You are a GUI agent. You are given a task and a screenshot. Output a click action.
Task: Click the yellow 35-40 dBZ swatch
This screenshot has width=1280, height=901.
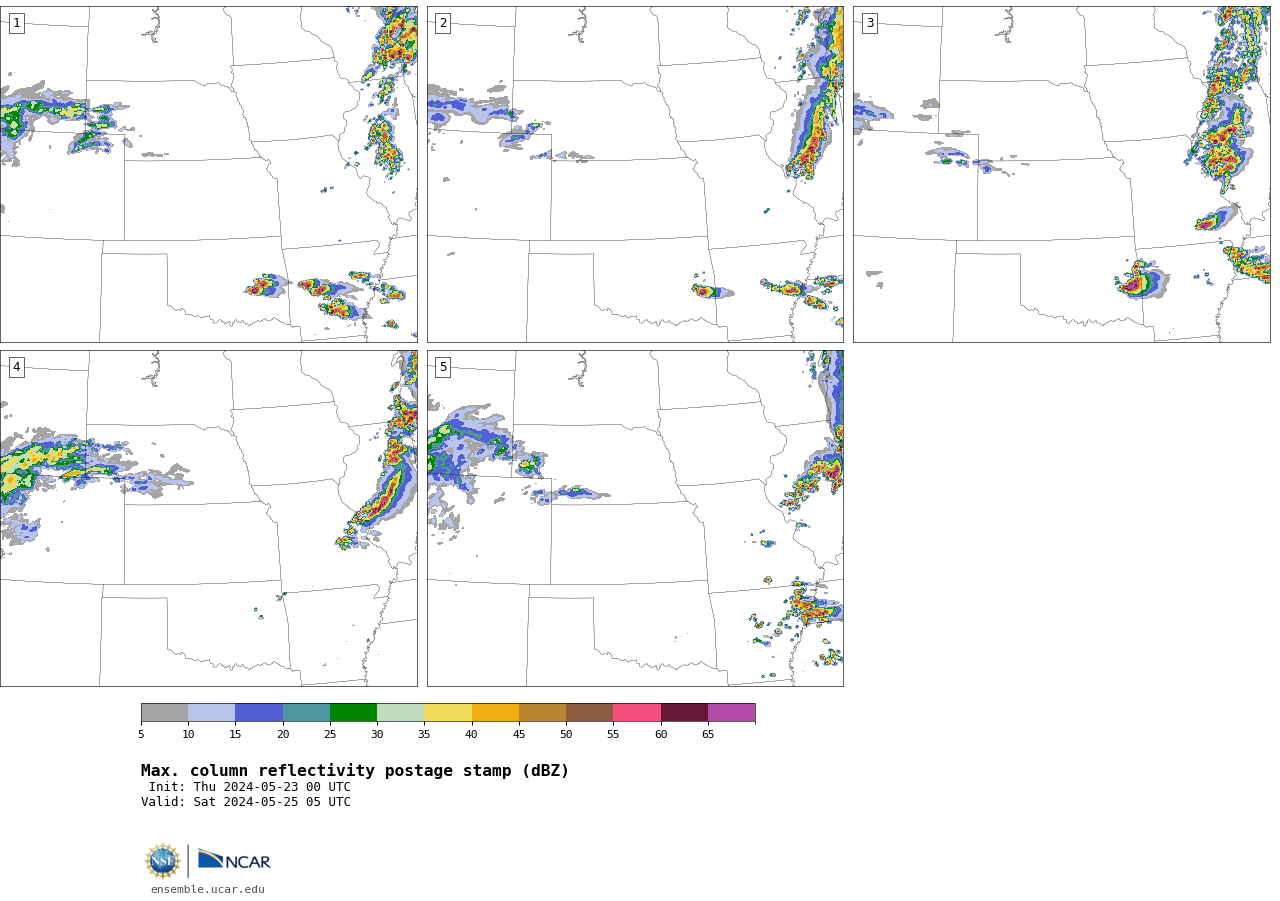[x=448, y=713]
